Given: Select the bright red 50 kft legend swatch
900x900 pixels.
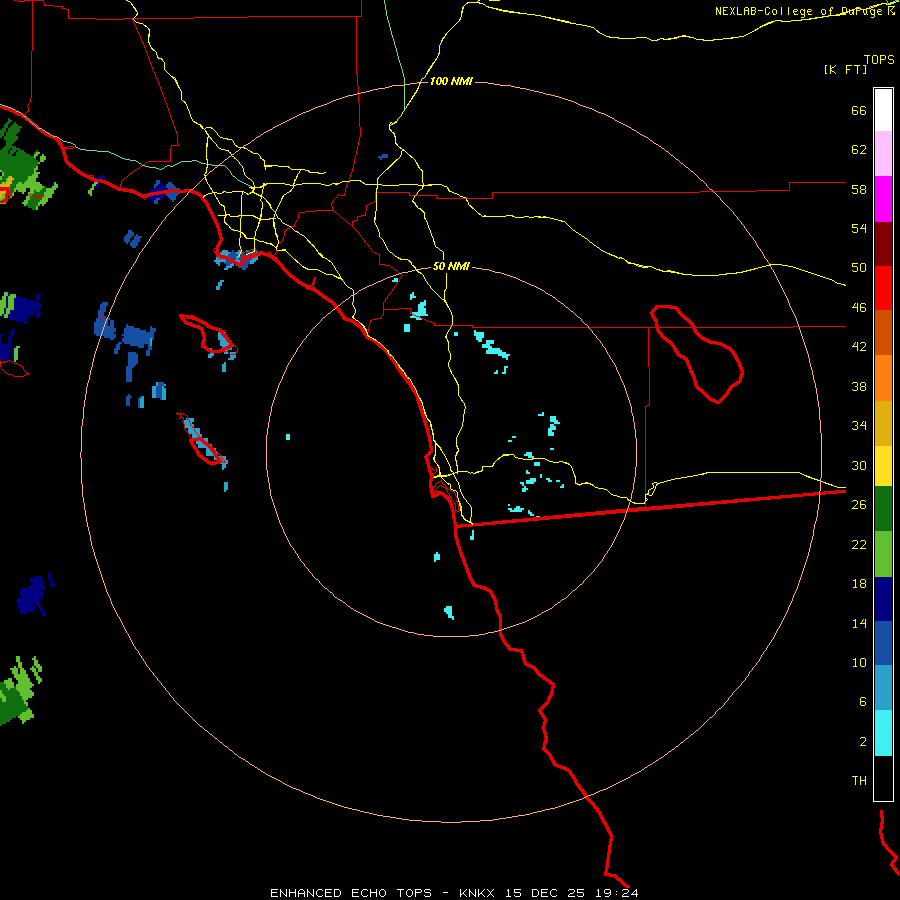Looking at the screenshot, I should (883, 288).
